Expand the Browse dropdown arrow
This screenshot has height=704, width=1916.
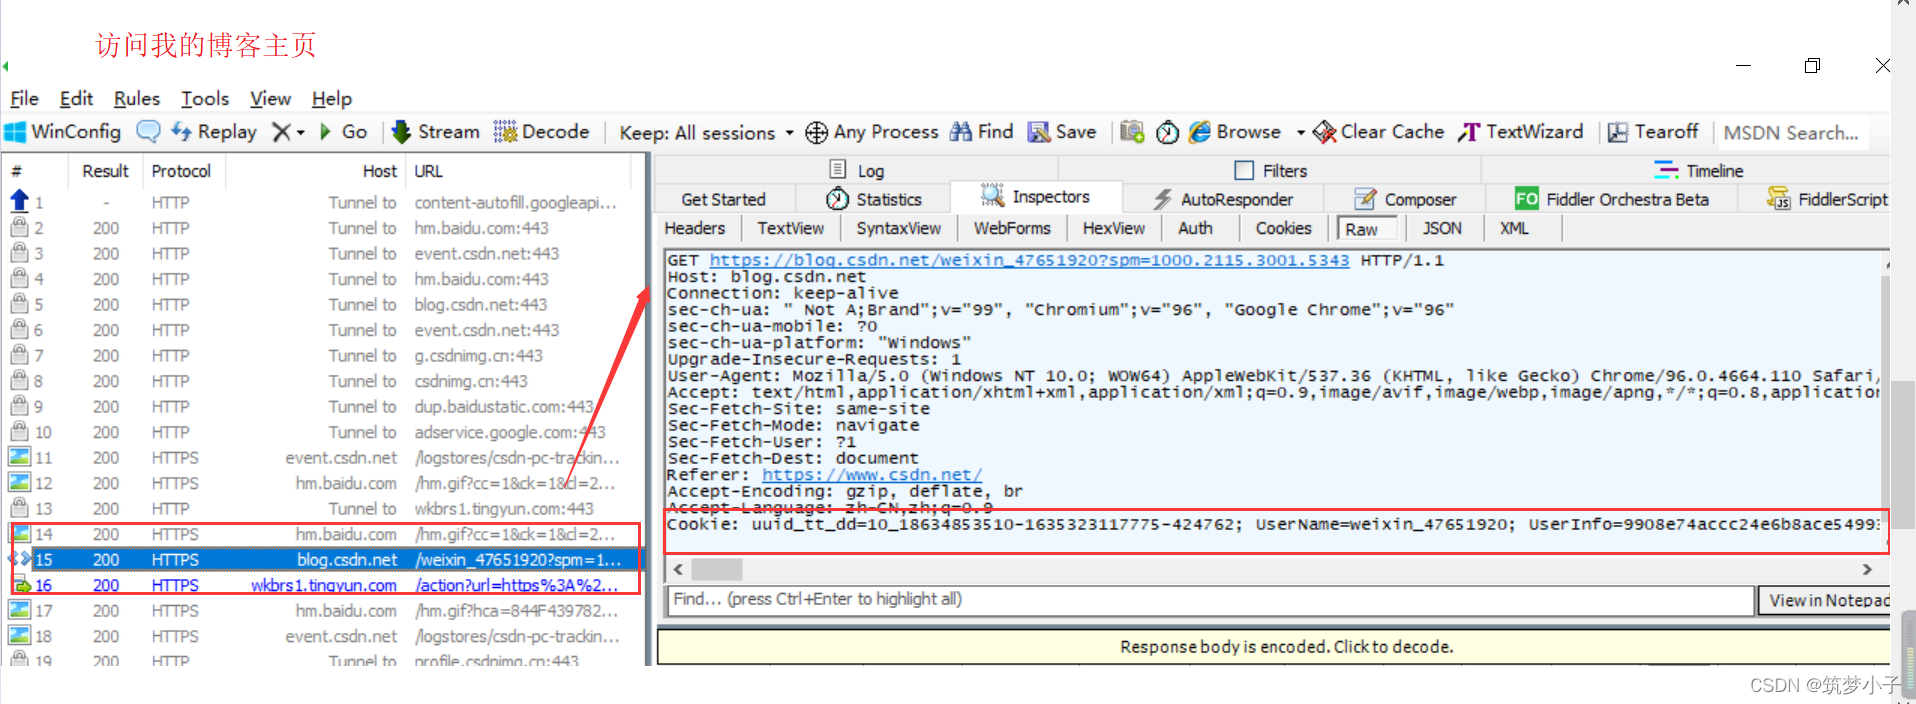[1300, 133]
